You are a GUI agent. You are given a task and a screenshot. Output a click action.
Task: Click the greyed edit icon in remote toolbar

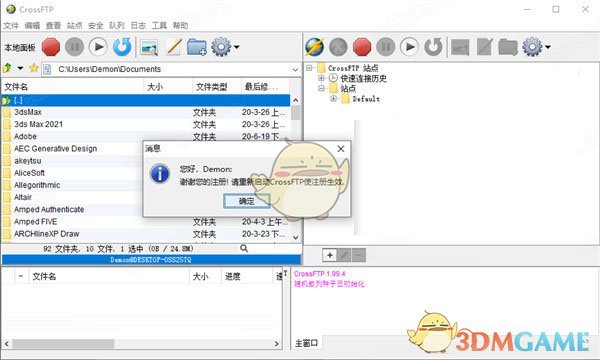point(484,47)
